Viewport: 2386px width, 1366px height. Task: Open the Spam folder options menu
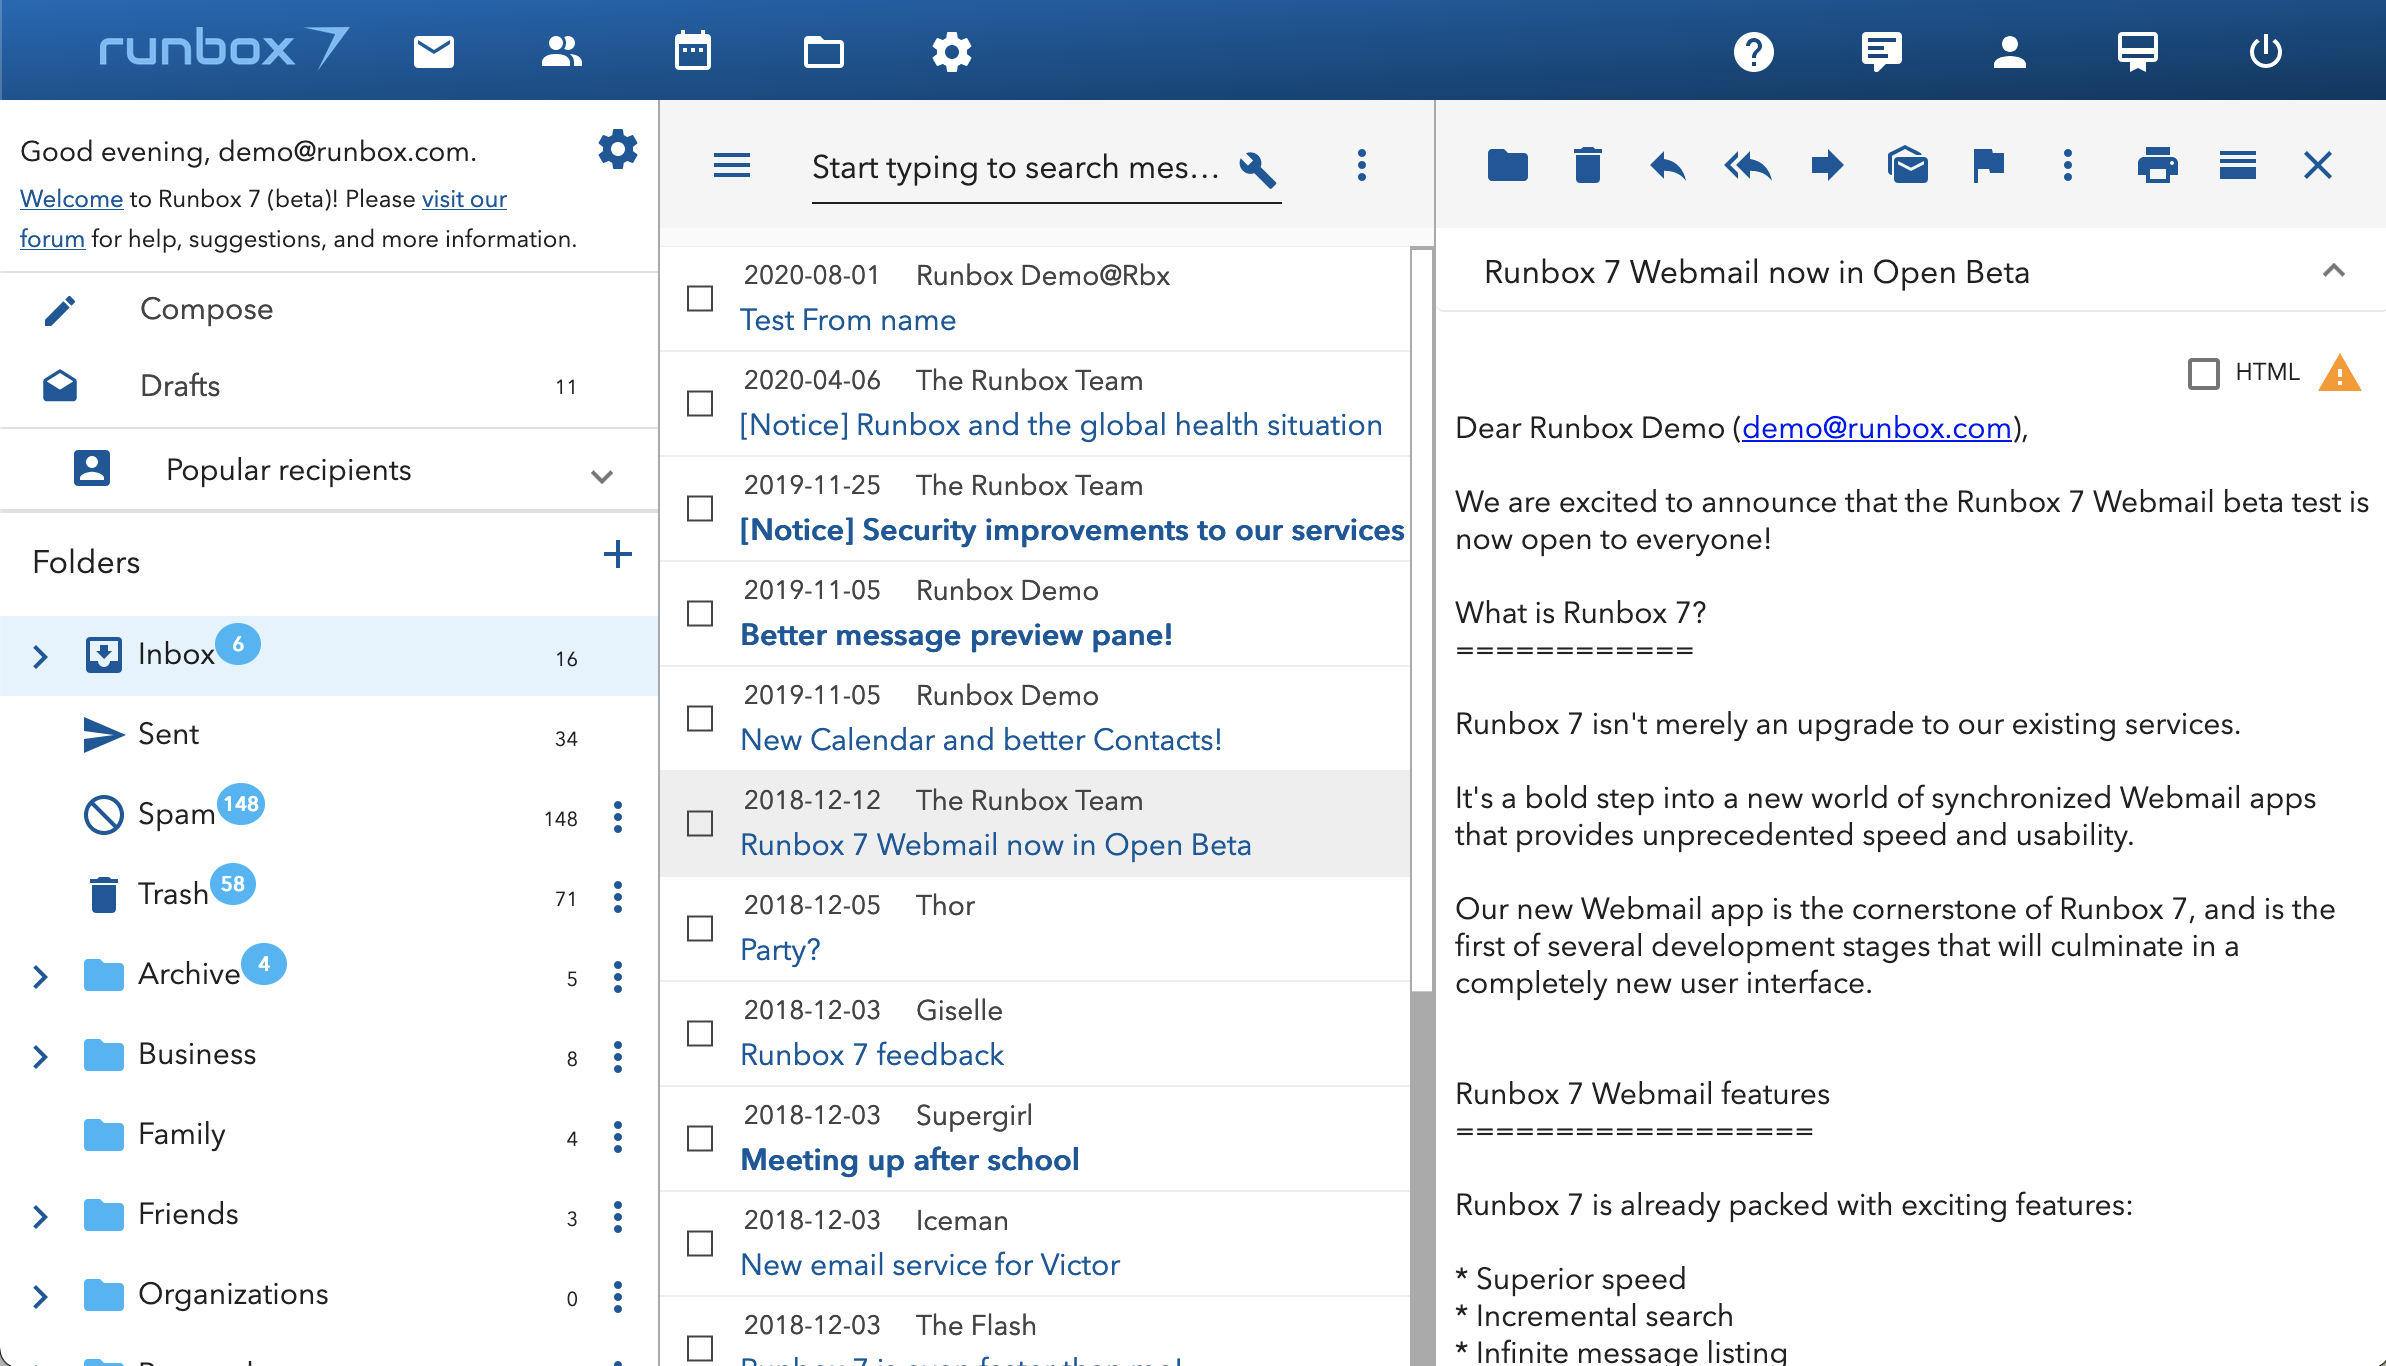[x=618, y=817]
